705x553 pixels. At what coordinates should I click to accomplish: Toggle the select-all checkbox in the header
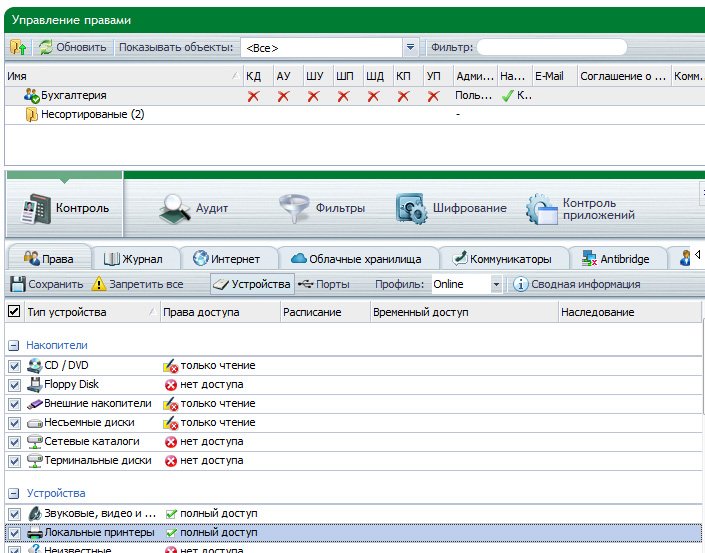(x=14, y=312)
